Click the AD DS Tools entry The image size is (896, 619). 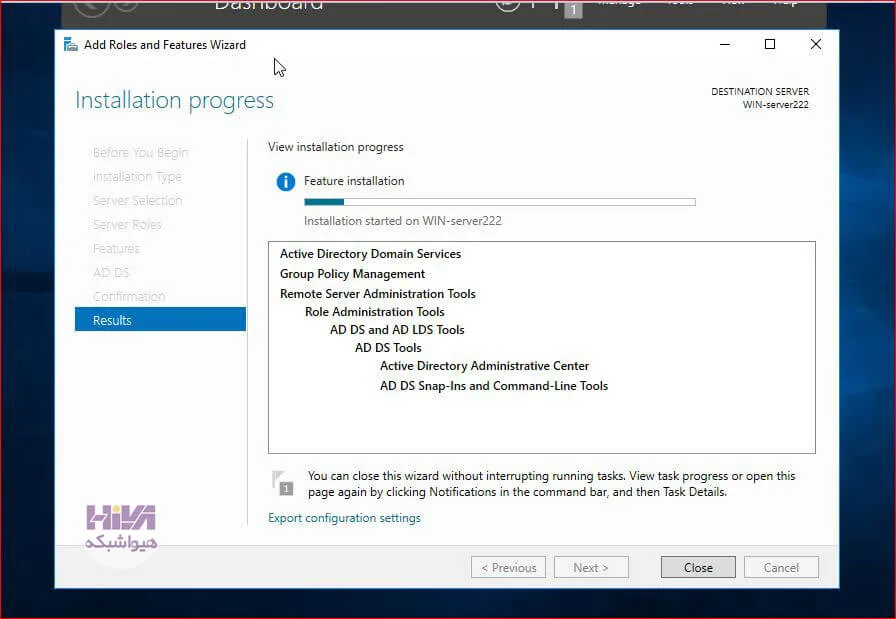[388, 348]
